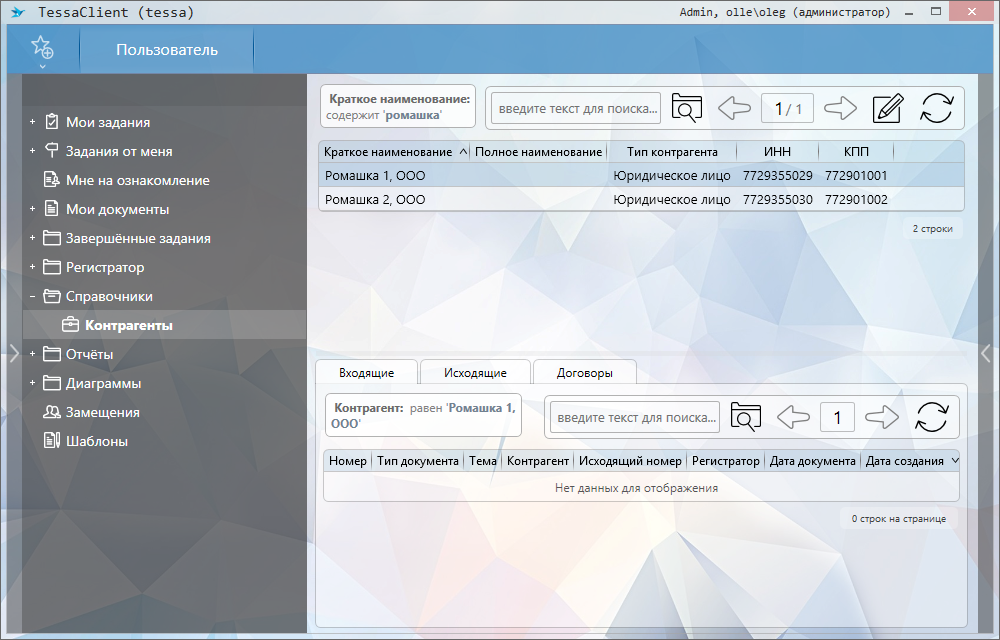
Task: Open the Договоры tab
Action: pos(584,373)
